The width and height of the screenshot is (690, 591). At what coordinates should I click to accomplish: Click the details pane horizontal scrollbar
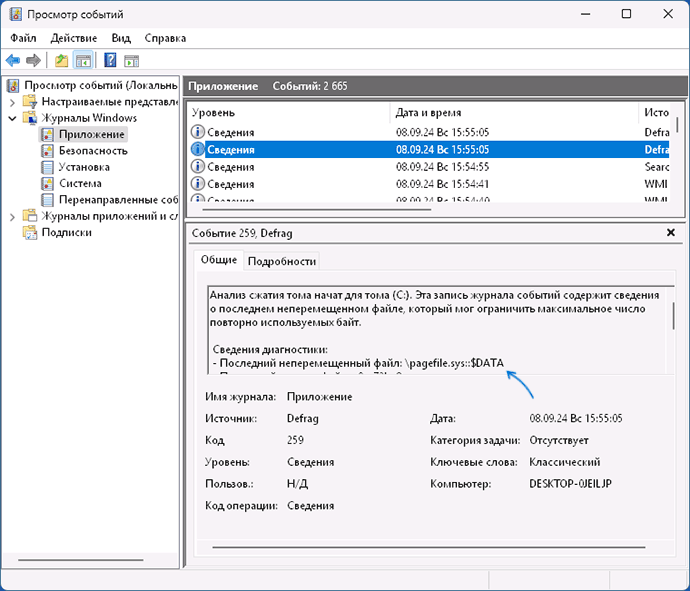click(x=429, y=547)
